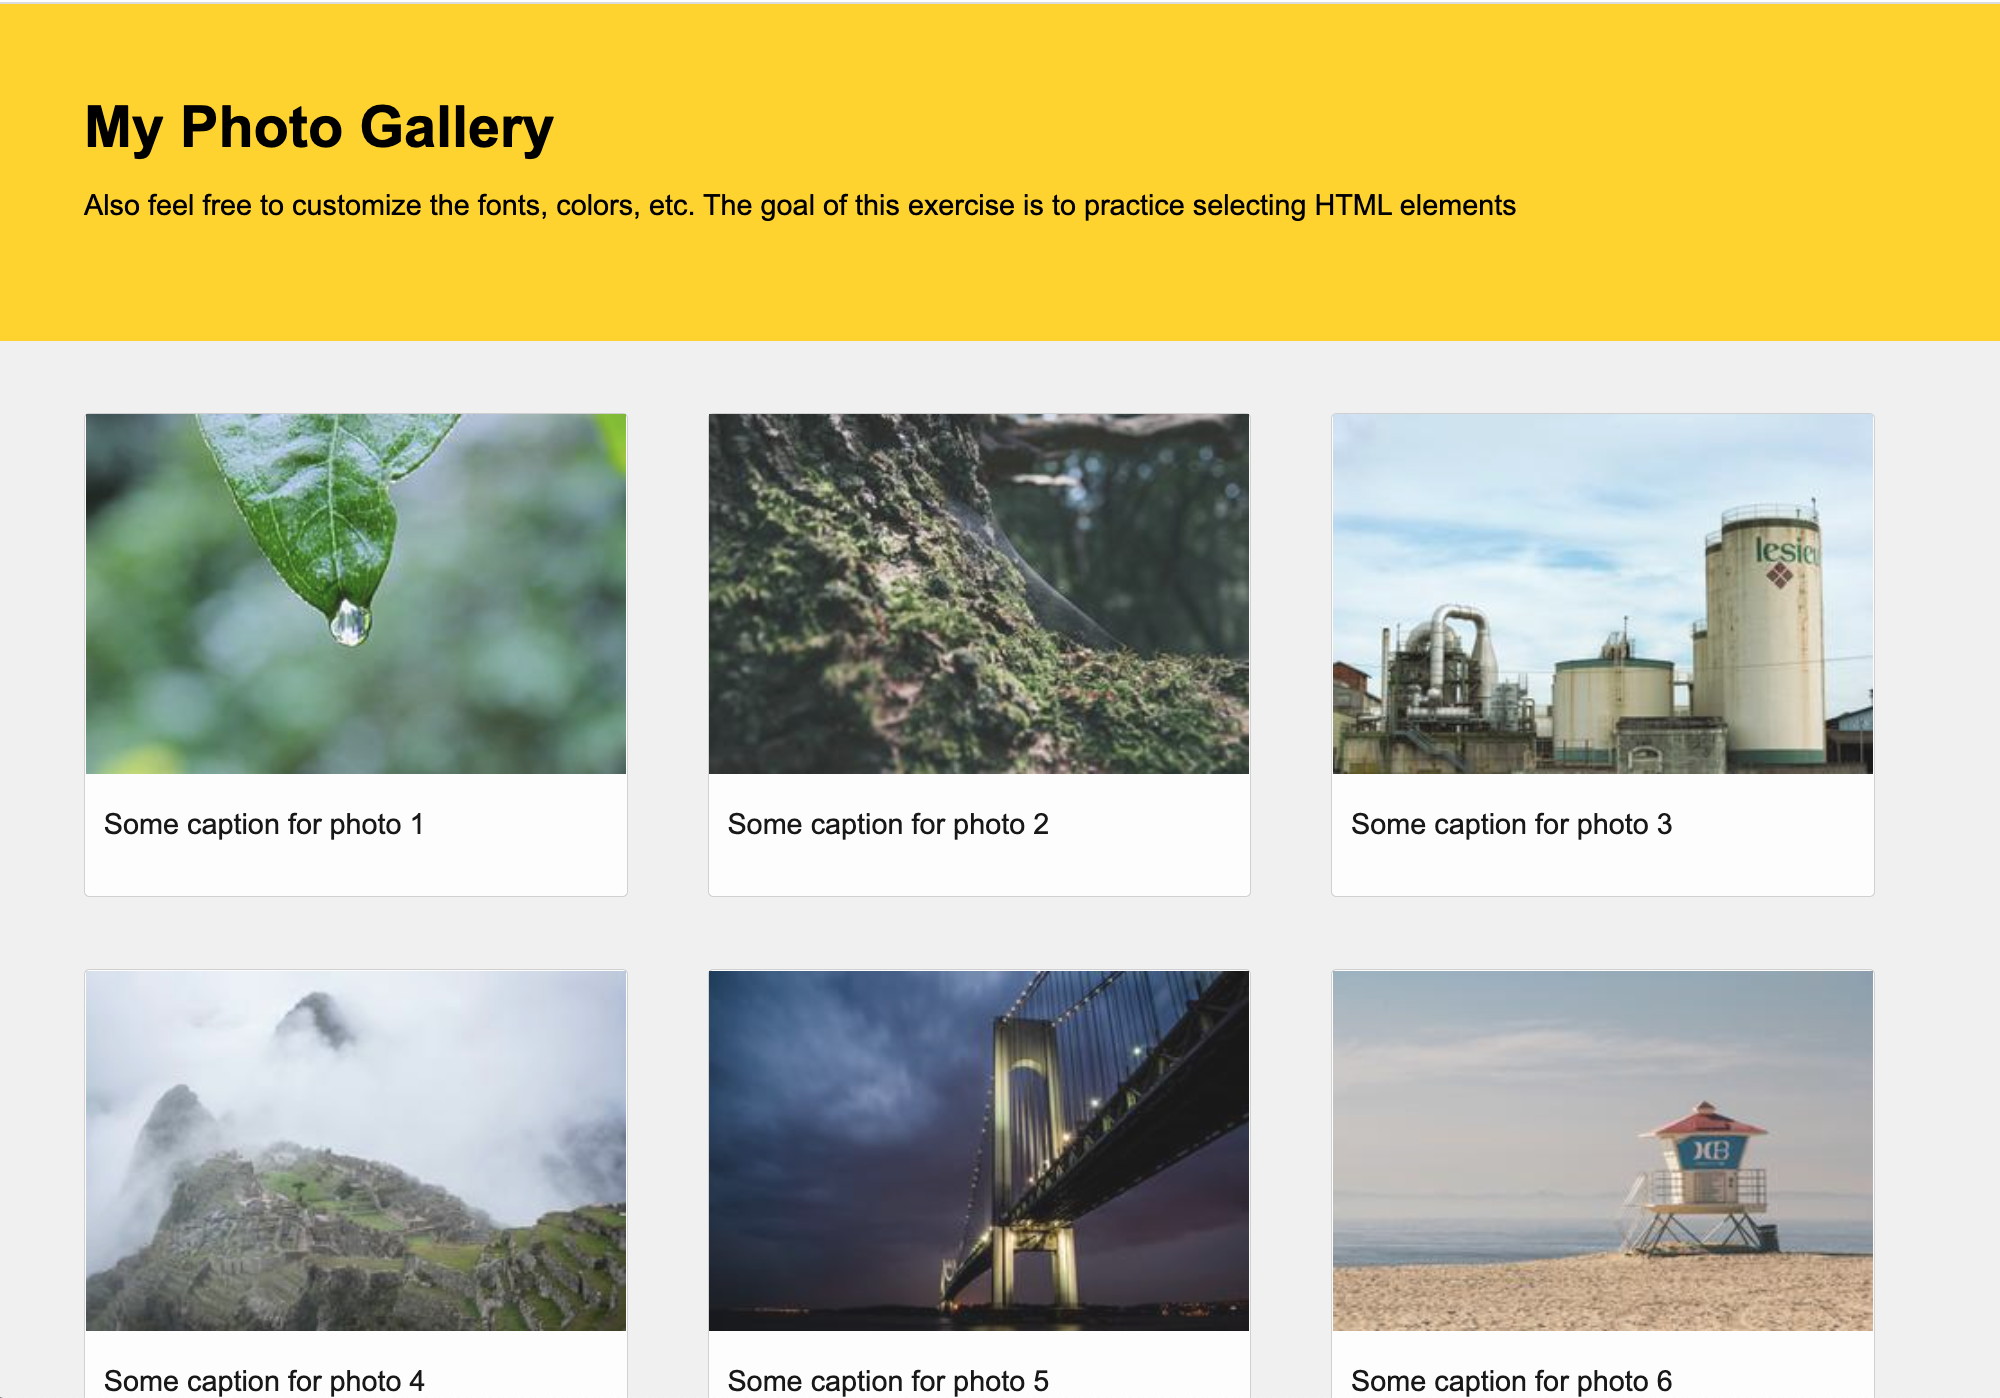Click the water droplet on the leaf tip
Image resolution: width=2000 pixels, height=1398 pixels.
point(350,622)
